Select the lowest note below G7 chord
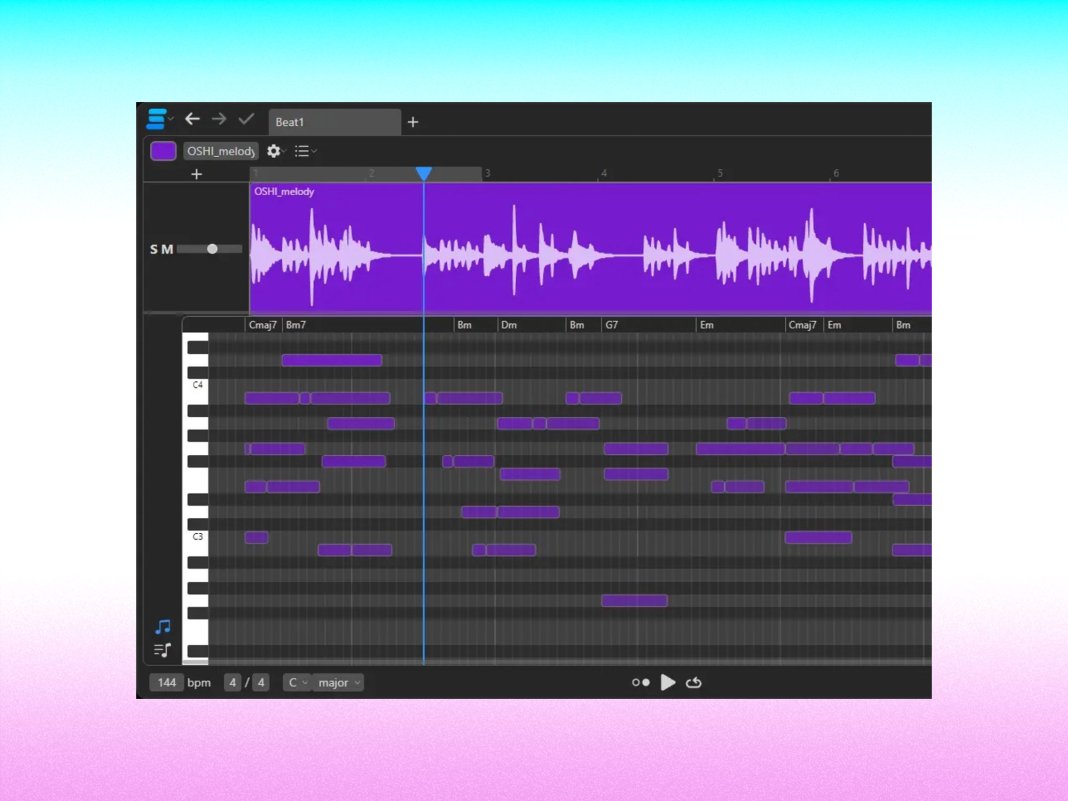The image size is (1068, 801). point(635,600)
